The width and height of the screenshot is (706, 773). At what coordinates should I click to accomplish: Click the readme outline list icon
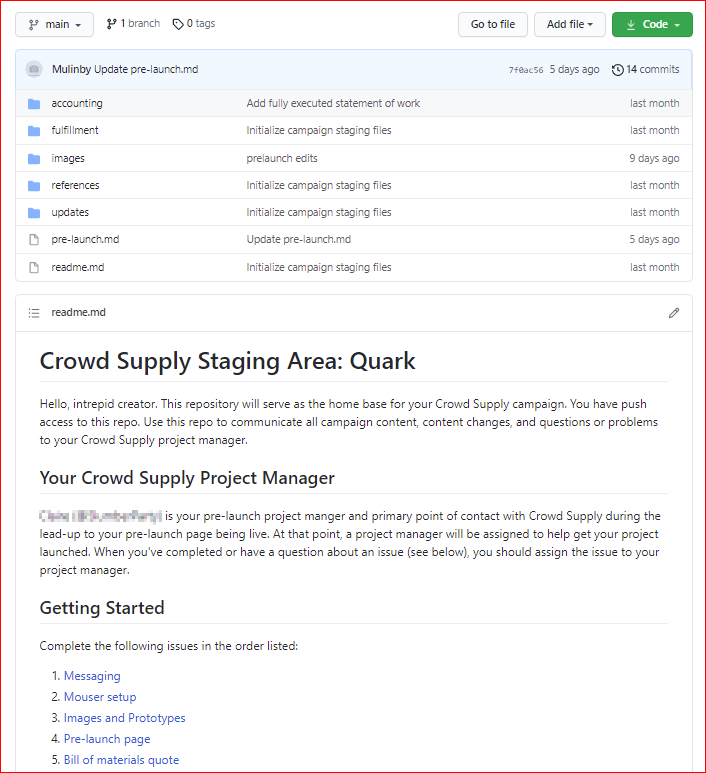click(34, 313)
